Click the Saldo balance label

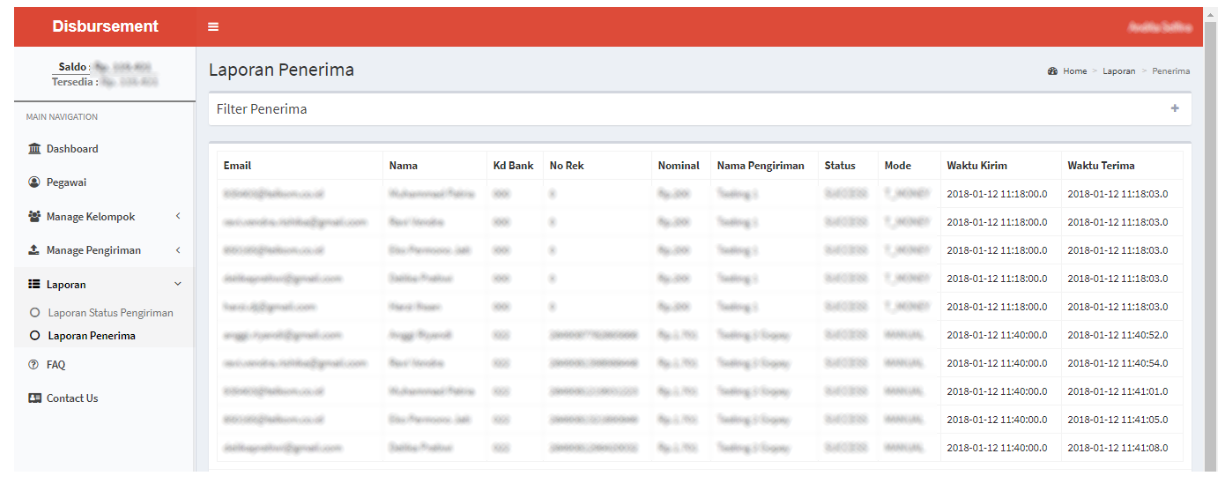75,67
